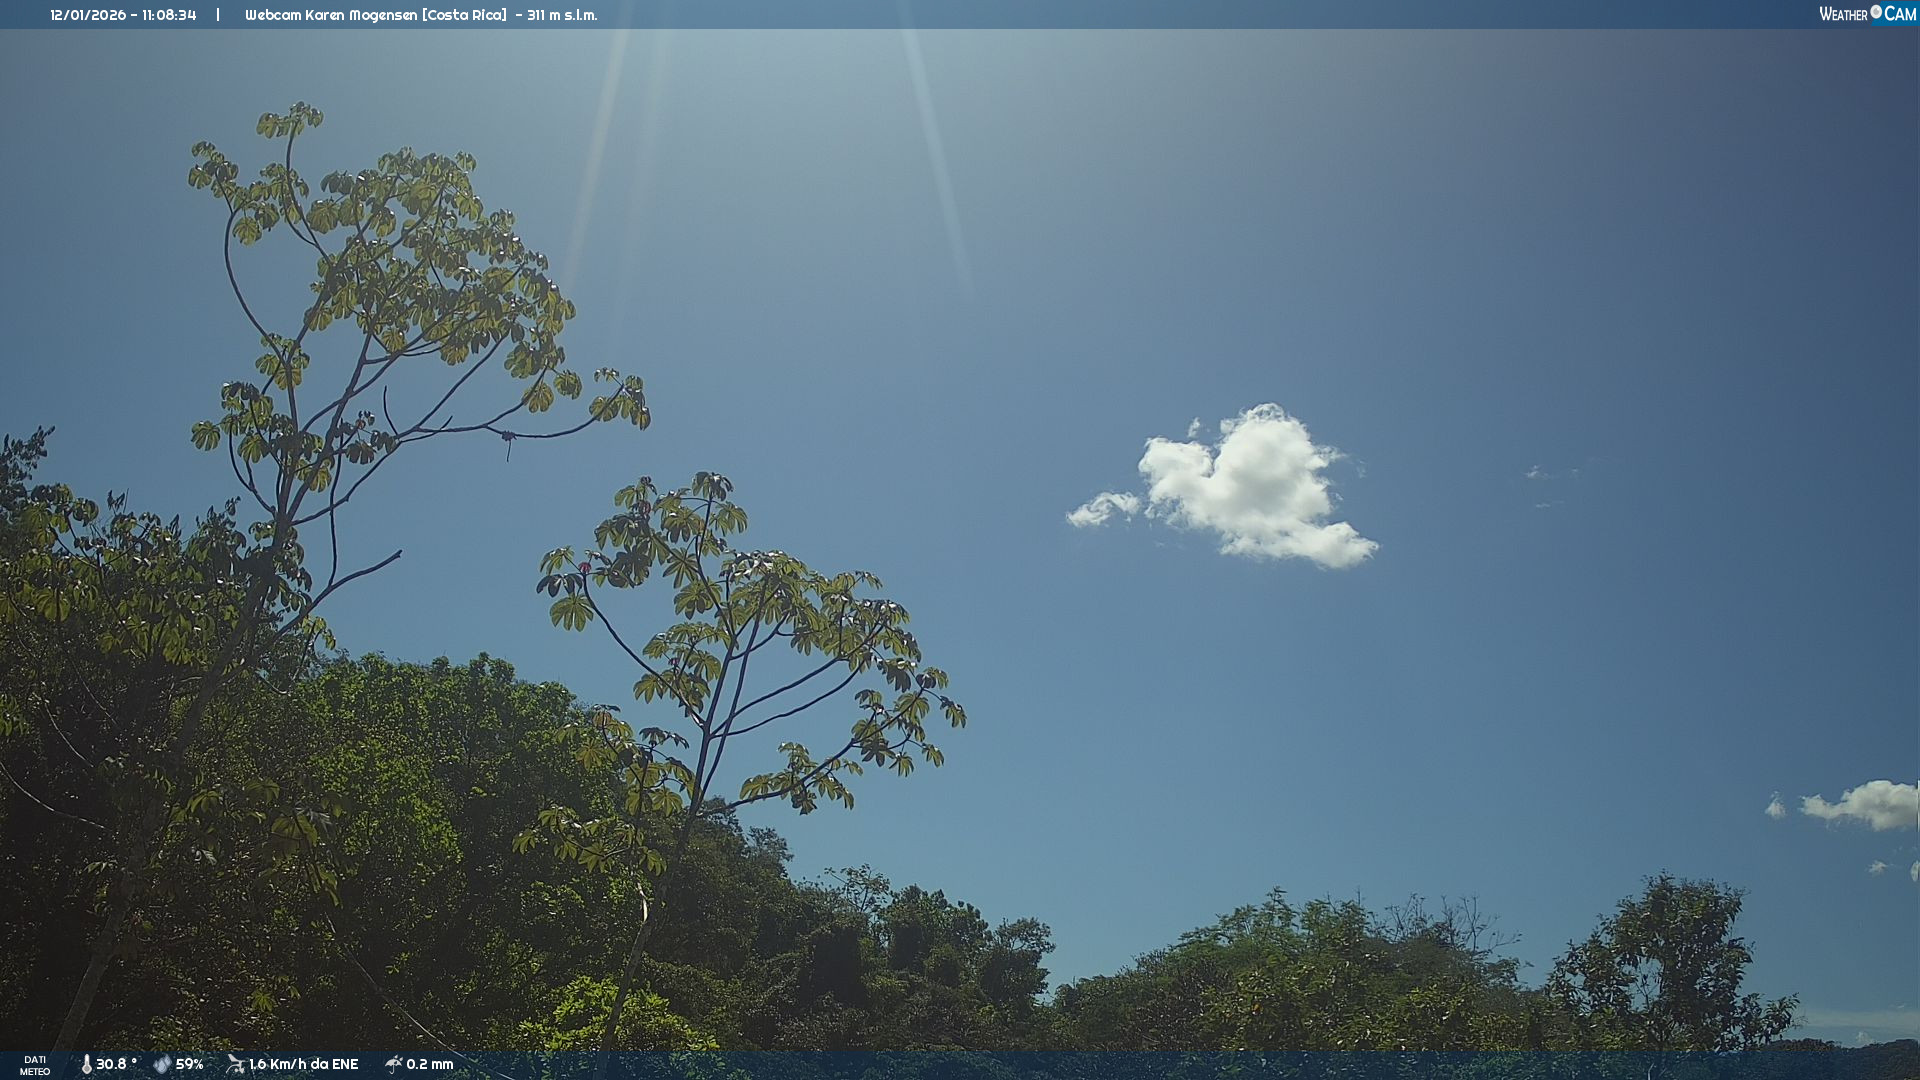Click the 0.2 mm rainfall value

click(430, 1065)
